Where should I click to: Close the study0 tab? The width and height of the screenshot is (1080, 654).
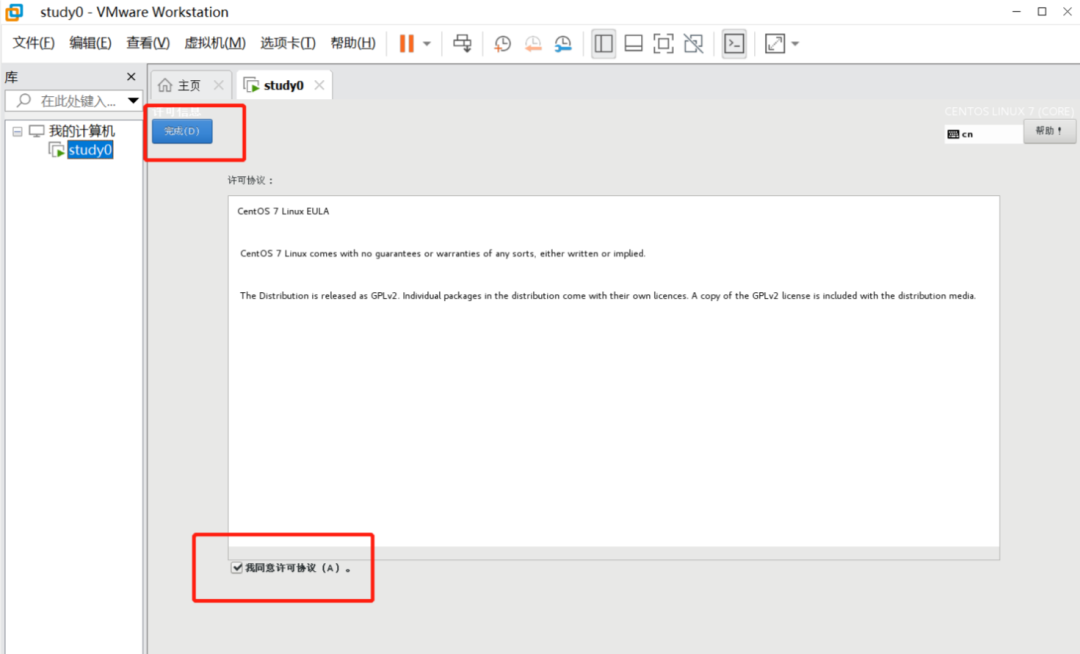click(319, 85)
